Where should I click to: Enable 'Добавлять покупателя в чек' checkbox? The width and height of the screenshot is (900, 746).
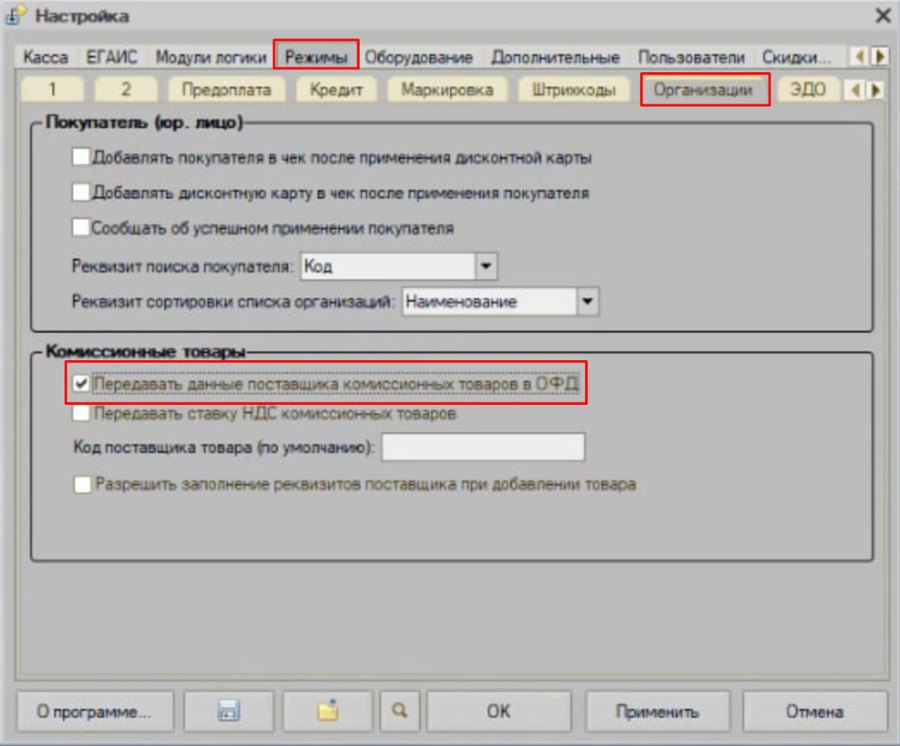pos(81,157)
